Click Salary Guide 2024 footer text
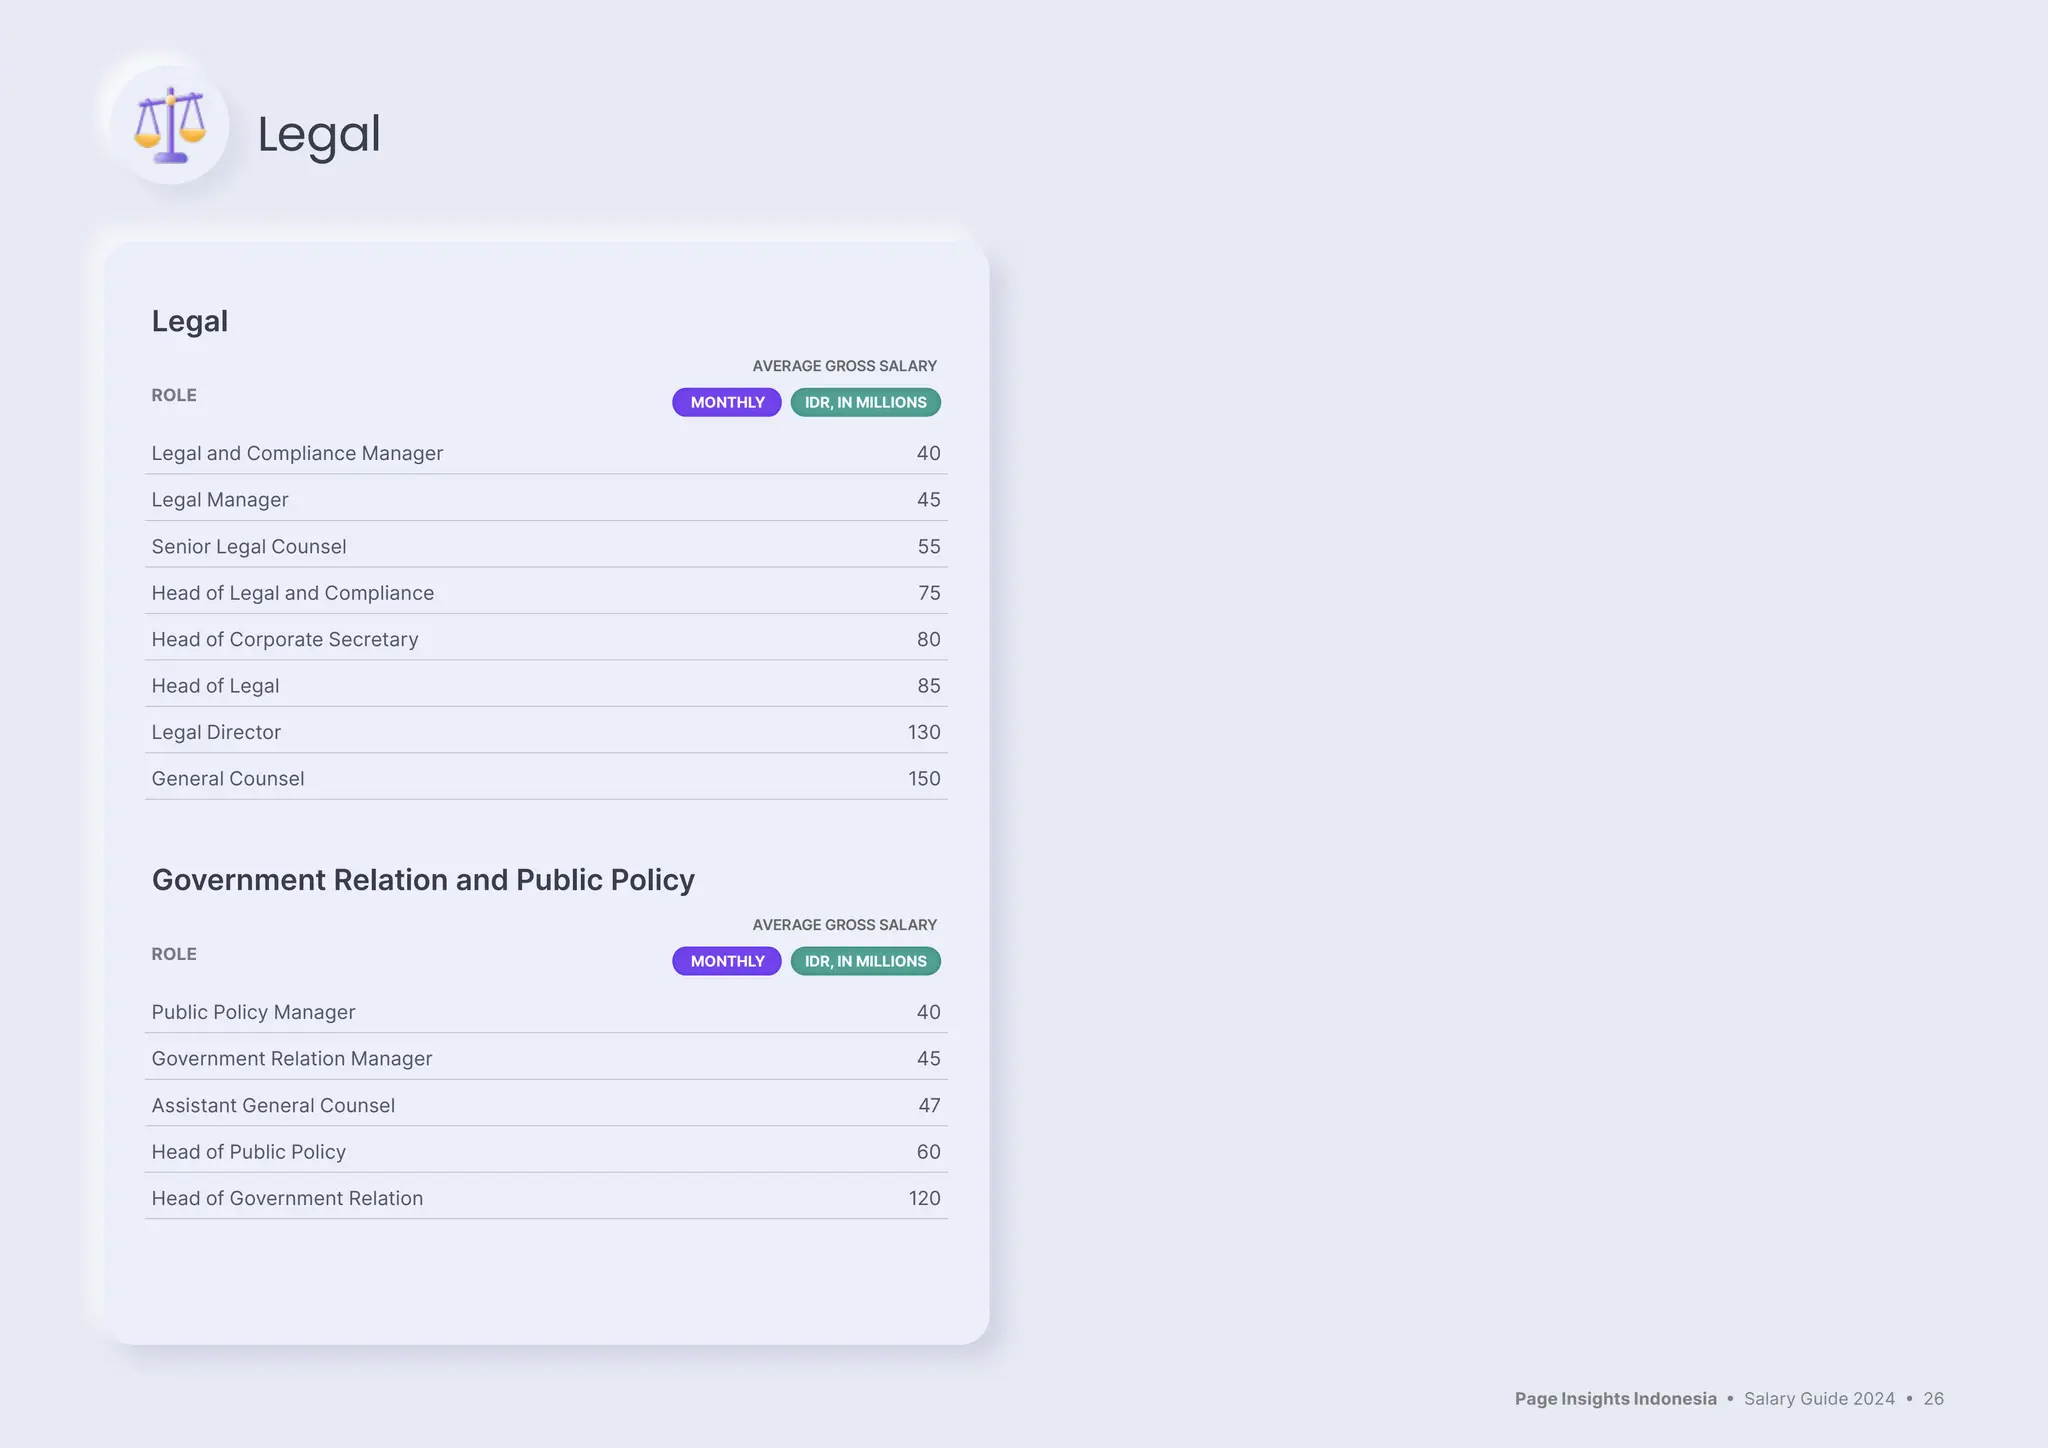Image resolution: width=2048 pixels, height=1448 pixels. (1819, 1399)
